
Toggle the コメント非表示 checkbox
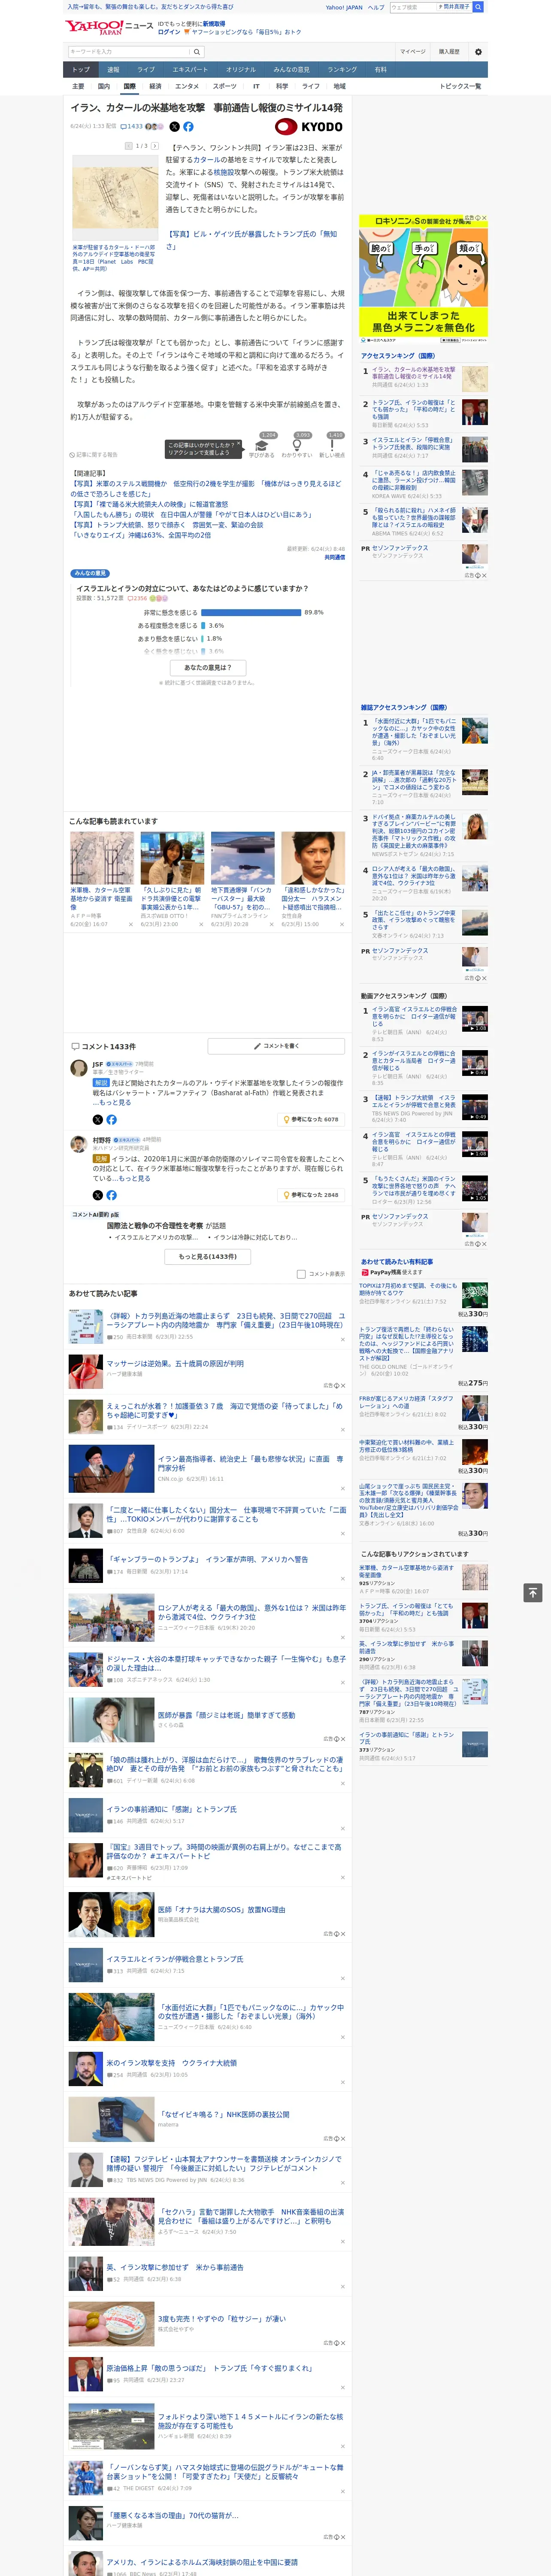(x=301, y=1274)
